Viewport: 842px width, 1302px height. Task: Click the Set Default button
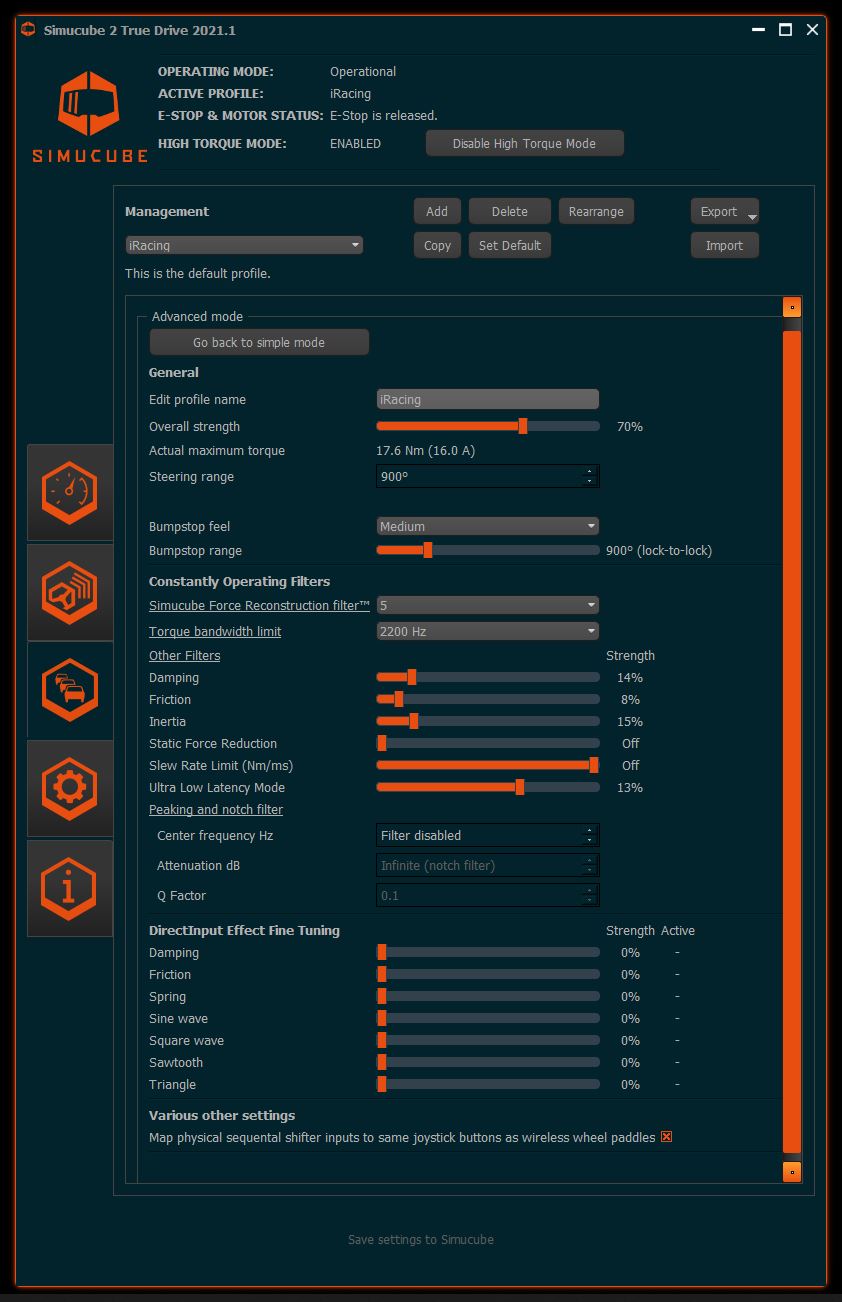pyautogui.click(x=509, y=245)
